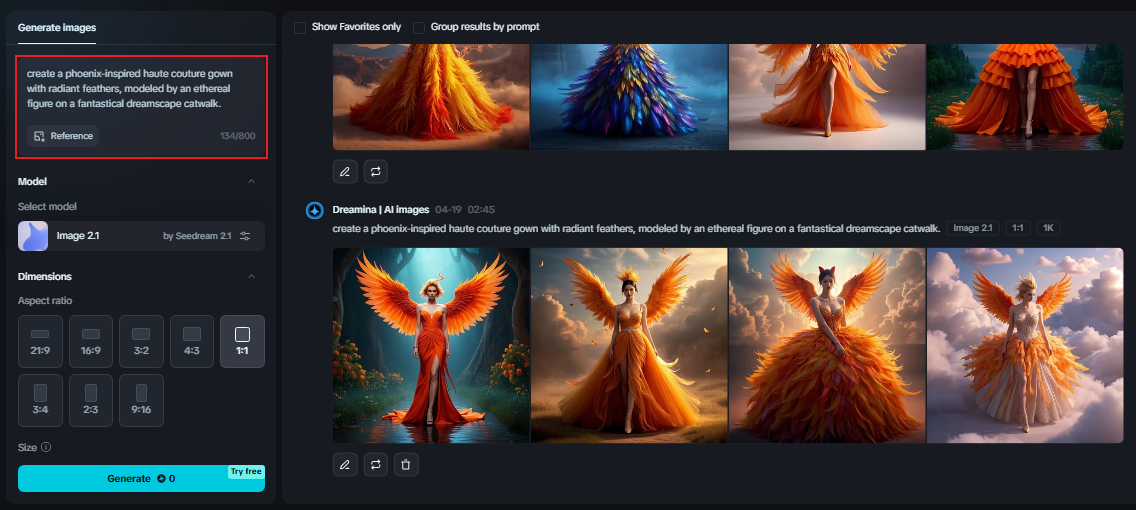
Task: Open model settings sliders icon beside Seedream 2.1
Action: click(246, 236)
